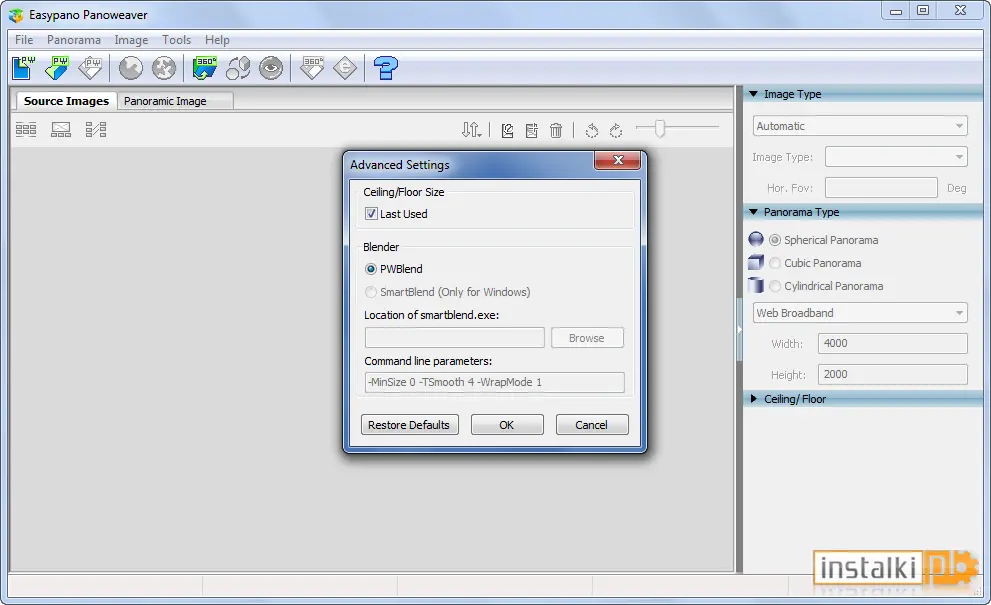Expand the Ceiling/ Floor section
The image size is (991, 605).
coord(753,399)
